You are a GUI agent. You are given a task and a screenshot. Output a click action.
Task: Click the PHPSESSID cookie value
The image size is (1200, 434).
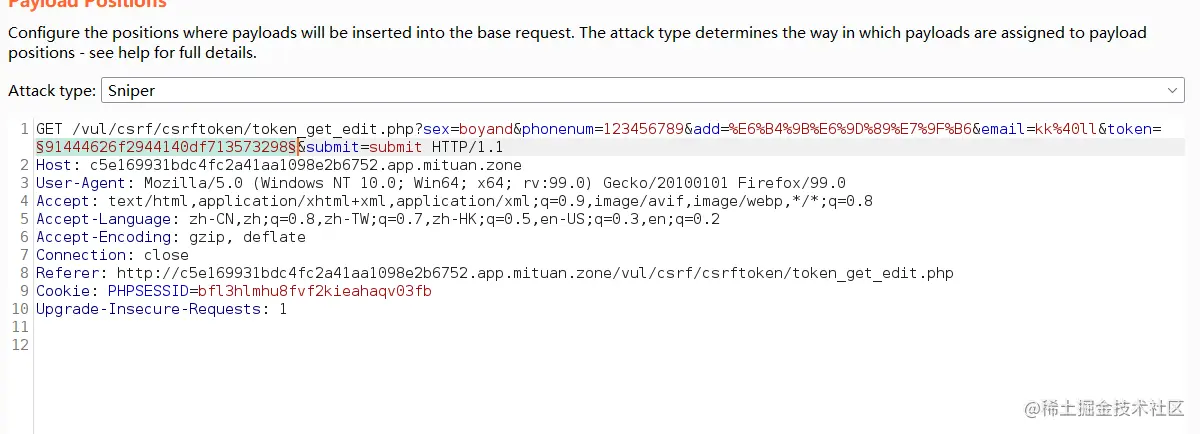(x=315, y=291)
